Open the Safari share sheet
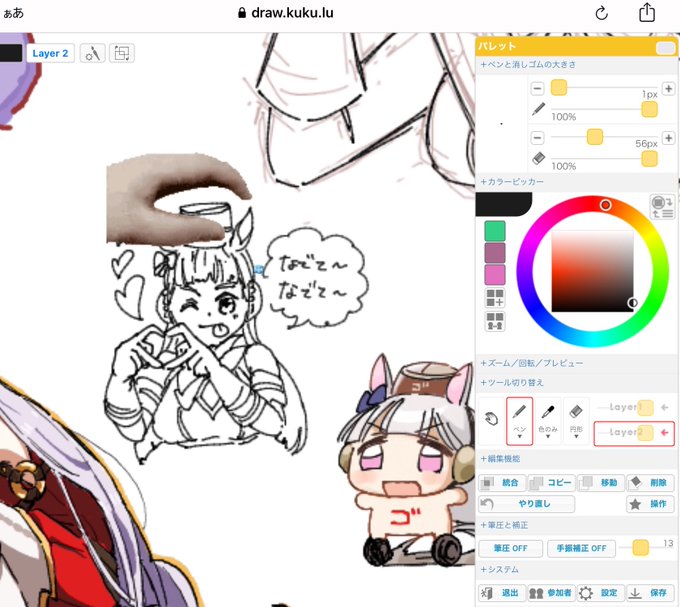 click(x=647, y=12)
